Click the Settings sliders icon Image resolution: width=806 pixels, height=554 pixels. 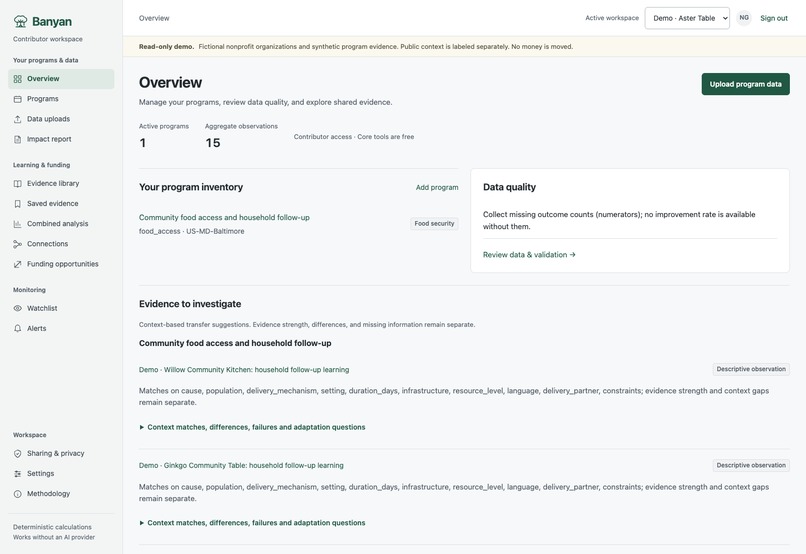[x=17, y=474]
